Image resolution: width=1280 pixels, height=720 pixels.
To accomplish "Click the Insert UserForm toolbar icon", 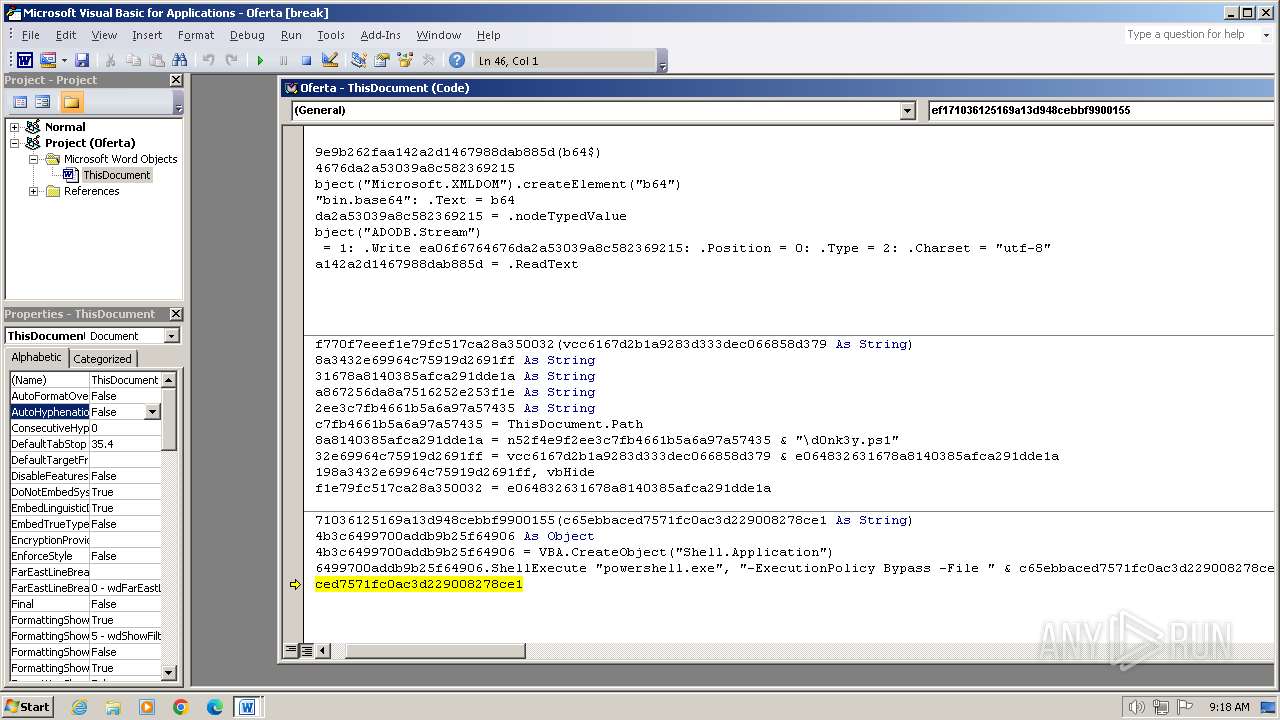I will 47,61.
